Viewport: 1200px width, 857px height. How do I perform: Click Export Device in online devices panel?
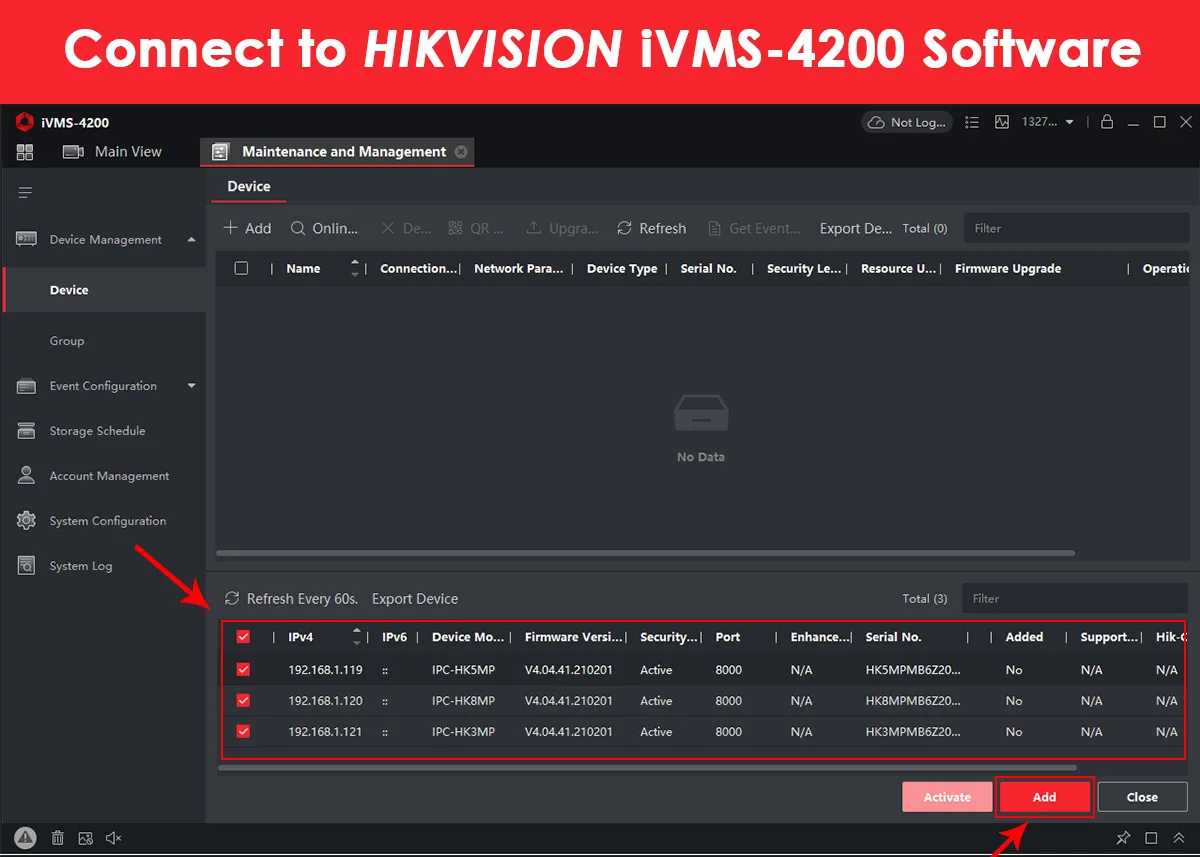(415, 598)
